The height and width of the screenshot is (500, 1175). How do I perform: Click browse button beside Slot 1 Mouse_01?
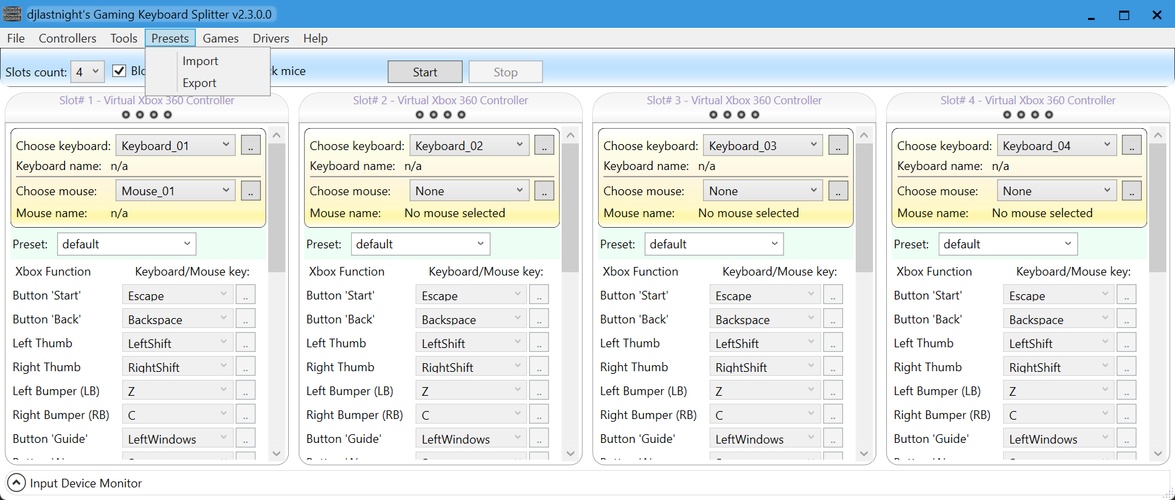(x=250, y=191)
